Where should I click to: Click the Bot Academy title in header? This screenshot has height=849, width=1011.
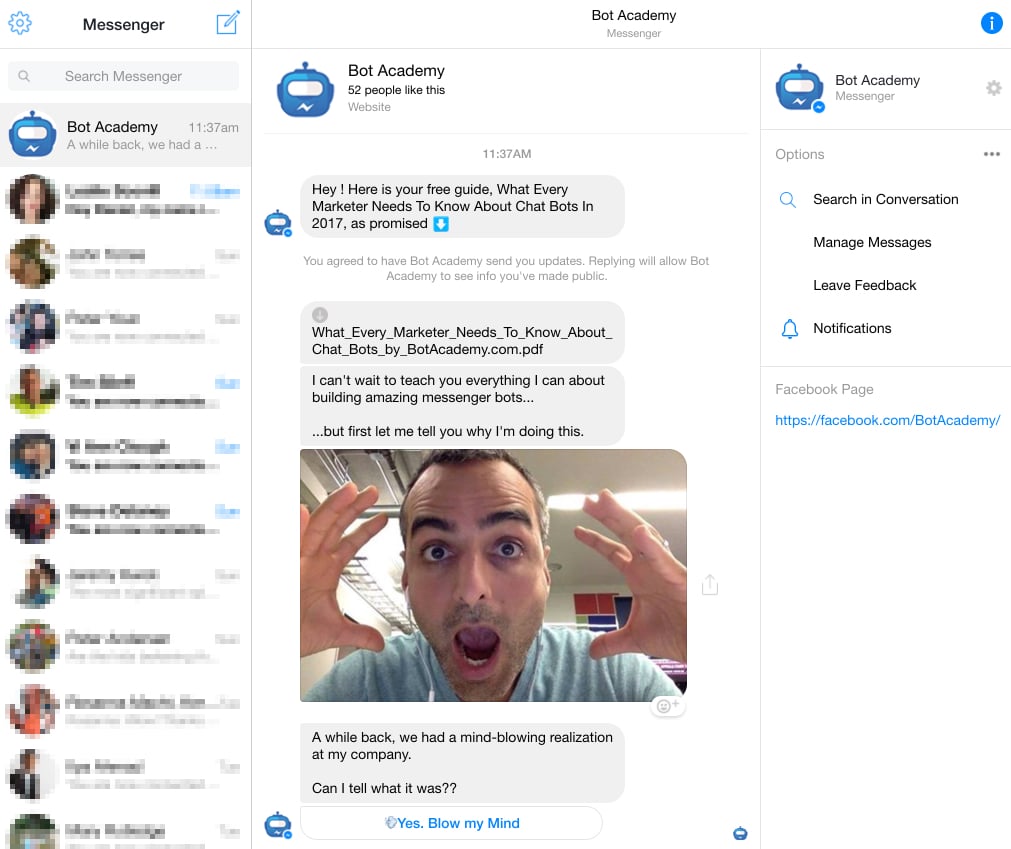point(634,15)
